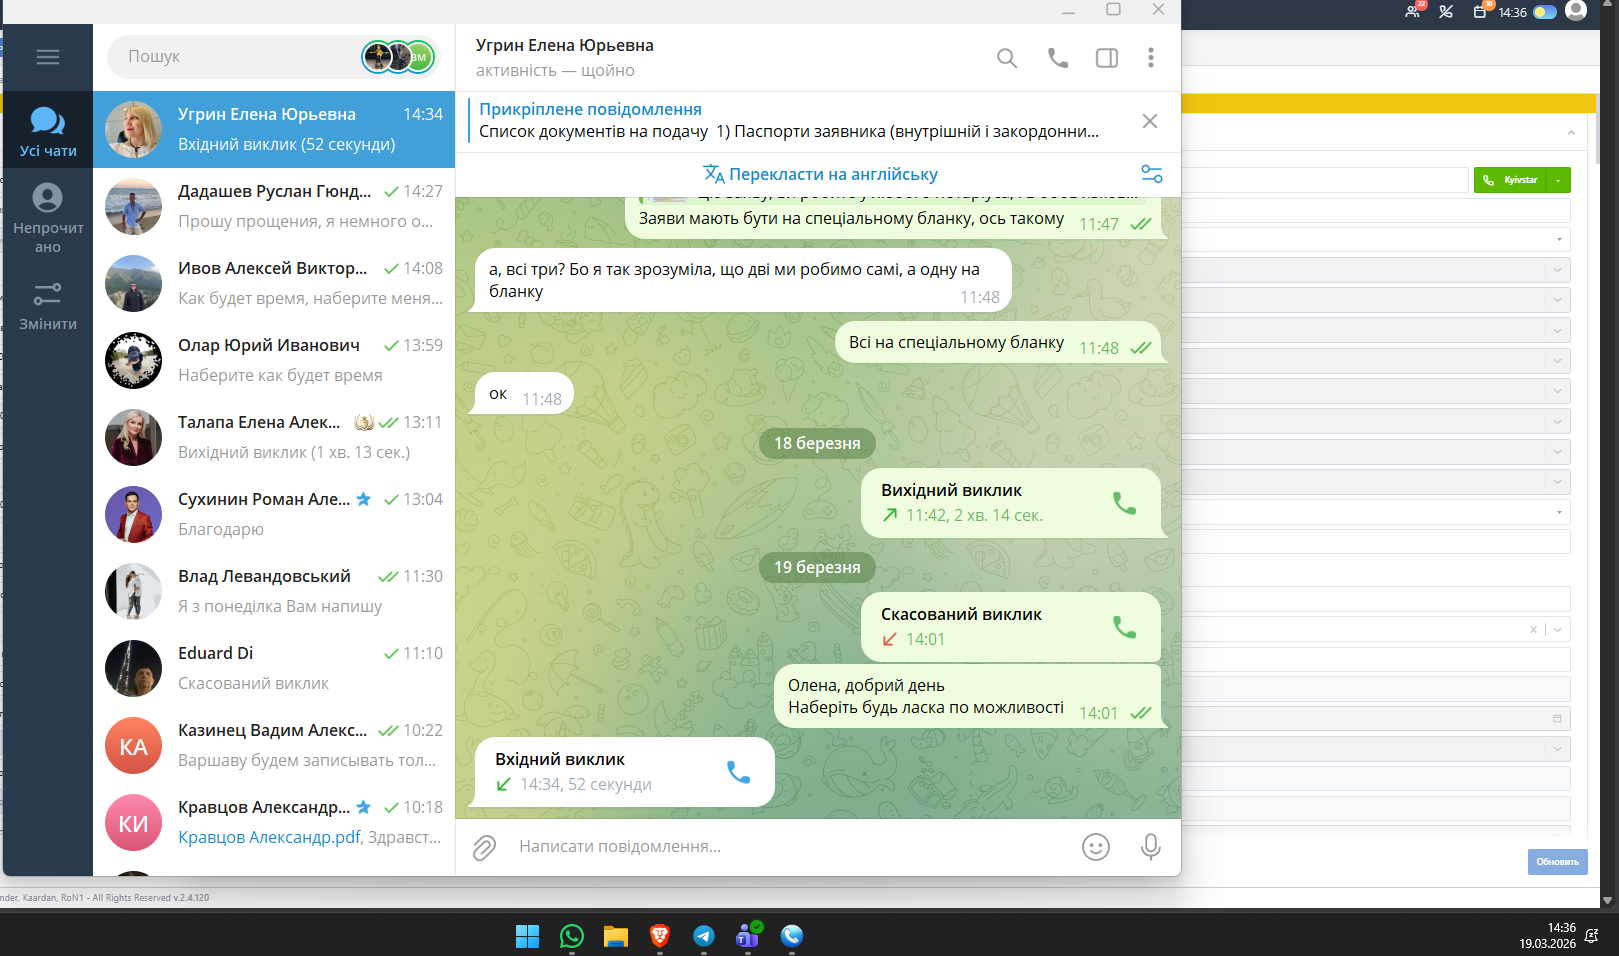This screenshot has height=956, width=1619.
Task: Open the dropdown arrow beside Kyivstar button
Action: pyautogui.click(x=1558, y=180)
